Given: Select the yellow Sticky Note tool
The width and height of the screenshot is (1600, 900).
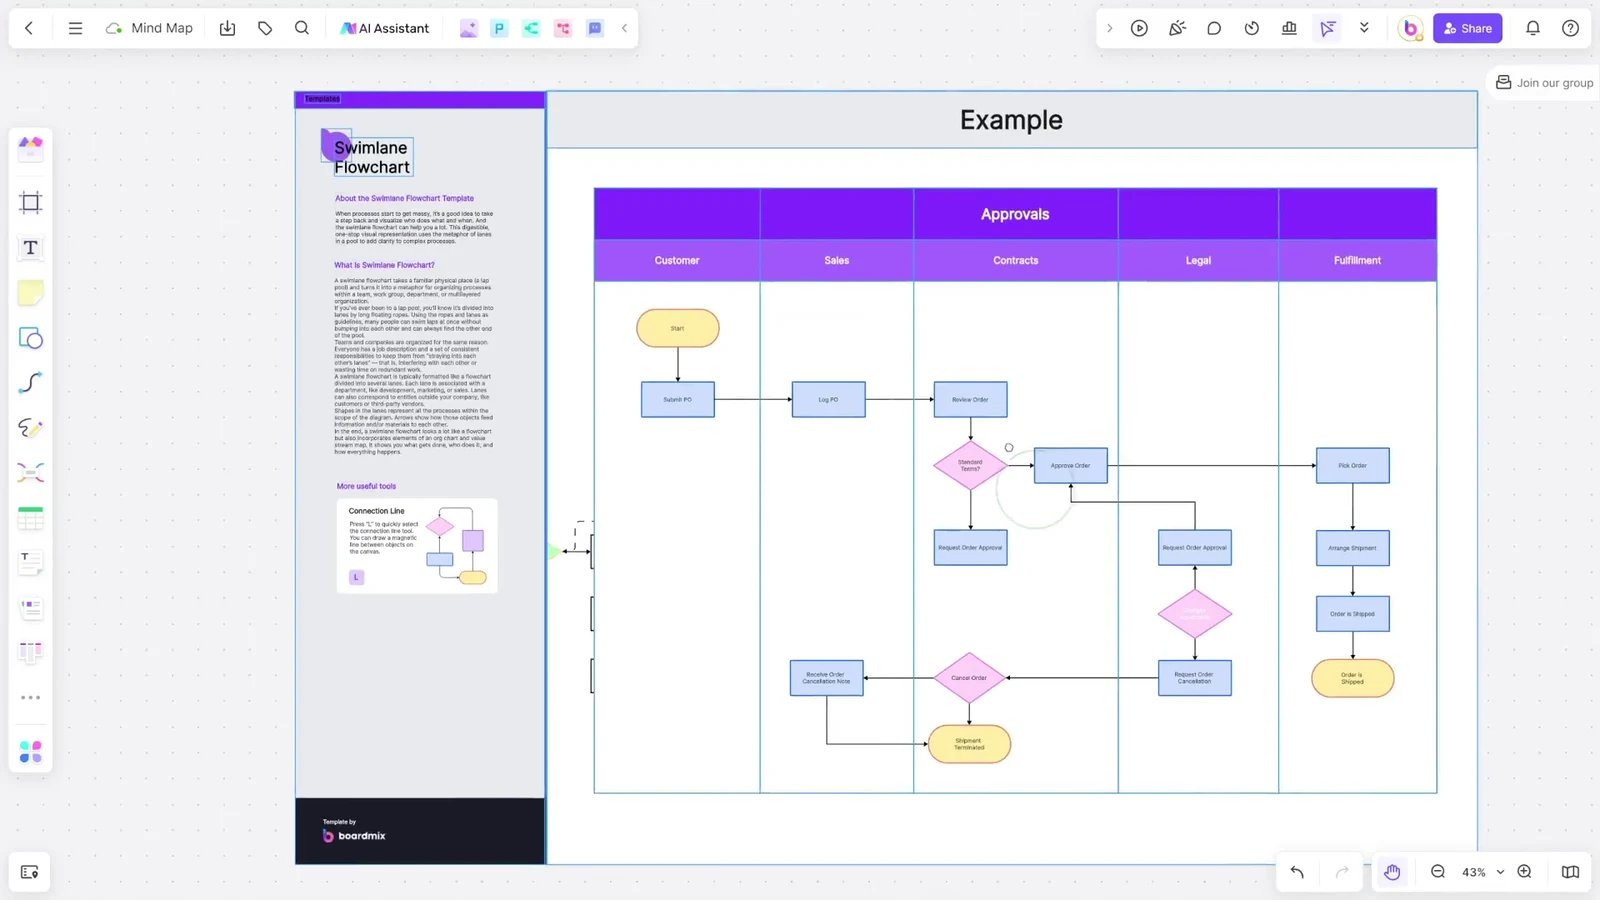Looking at the screenshot, I should [x=31, y=293].
